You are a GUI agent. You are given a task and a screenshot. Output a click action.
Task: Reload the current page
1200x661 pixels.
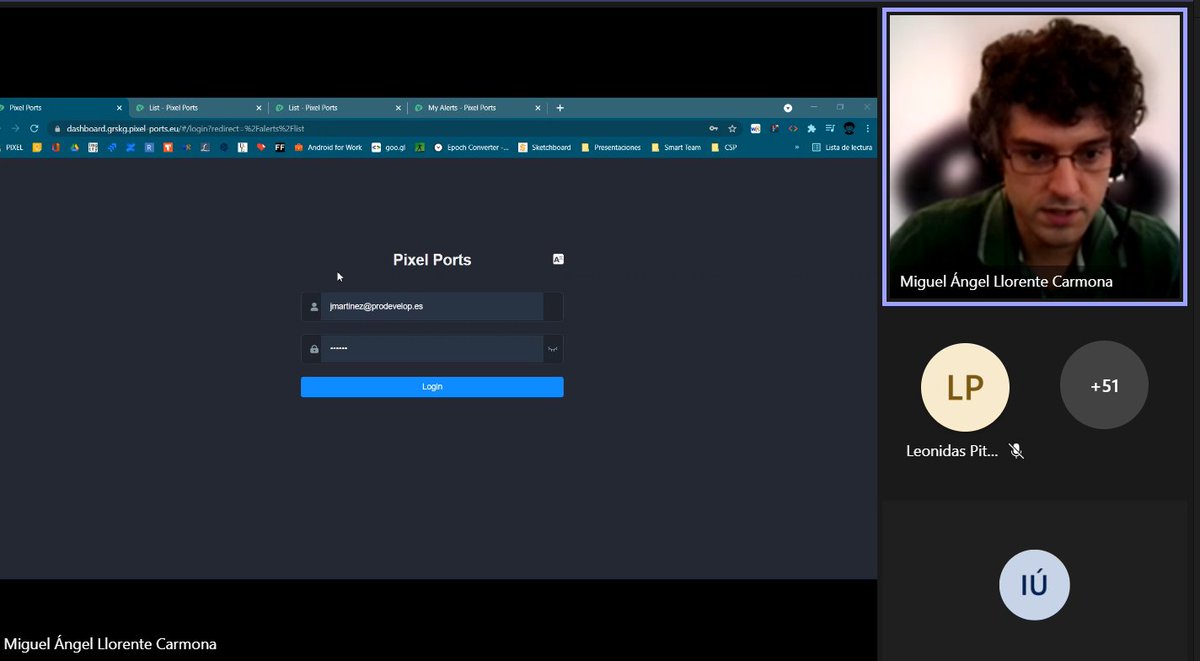tap(34, 129)
